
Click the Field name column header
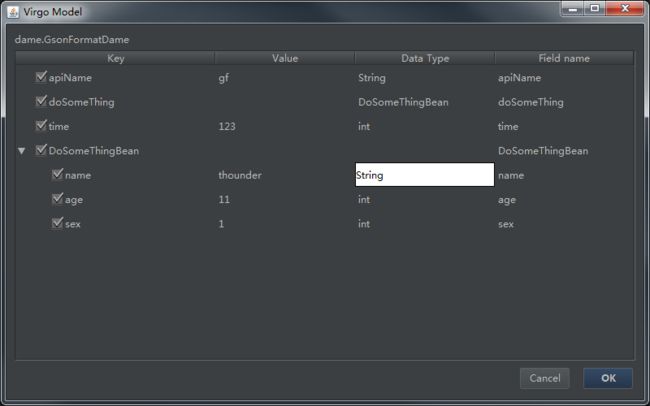click(x=564, y=58)
